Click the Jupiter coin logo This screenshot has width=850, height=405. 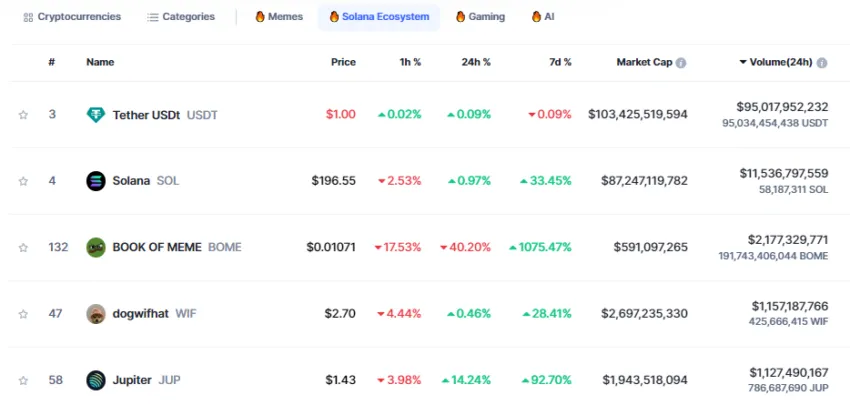click(96, 380)
